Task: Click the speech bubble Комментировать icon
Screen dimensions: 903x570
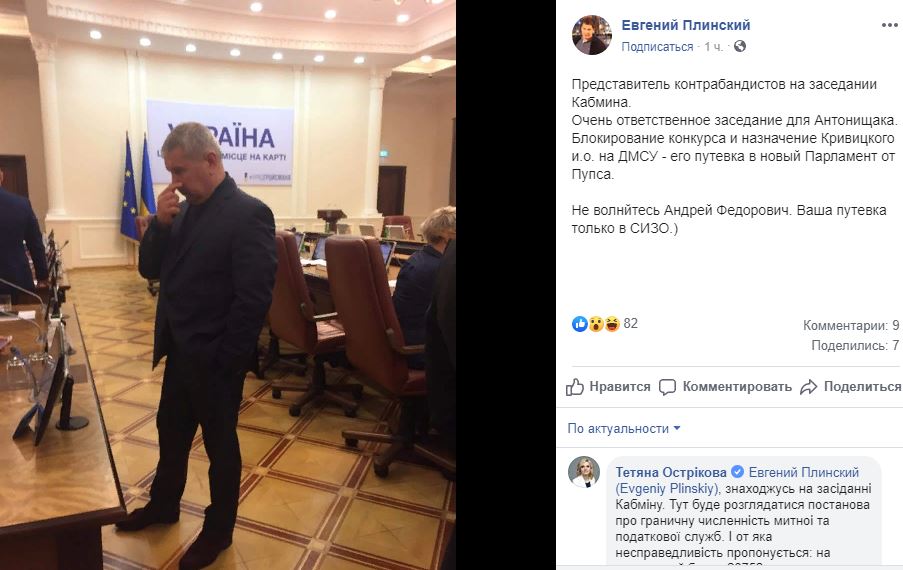Action: 667,387
